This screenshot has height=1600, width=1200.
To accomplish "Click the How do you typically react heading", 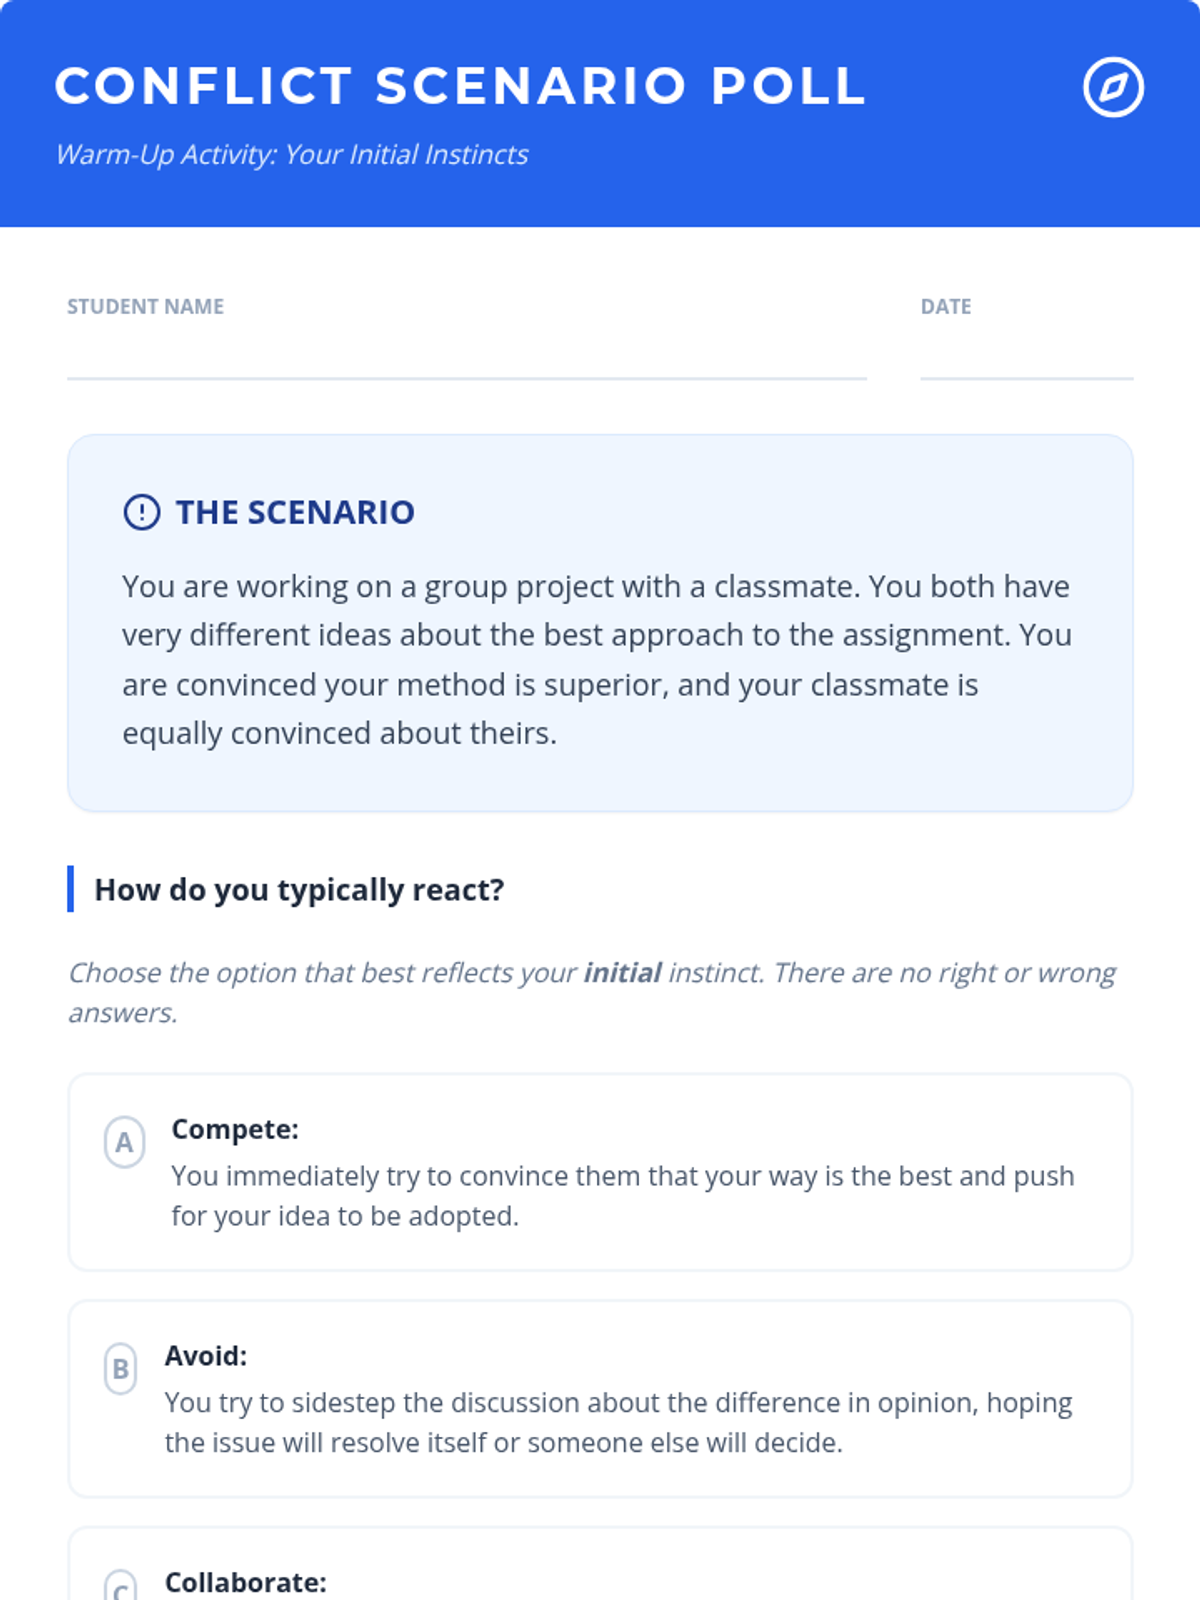I will (299, 889).
